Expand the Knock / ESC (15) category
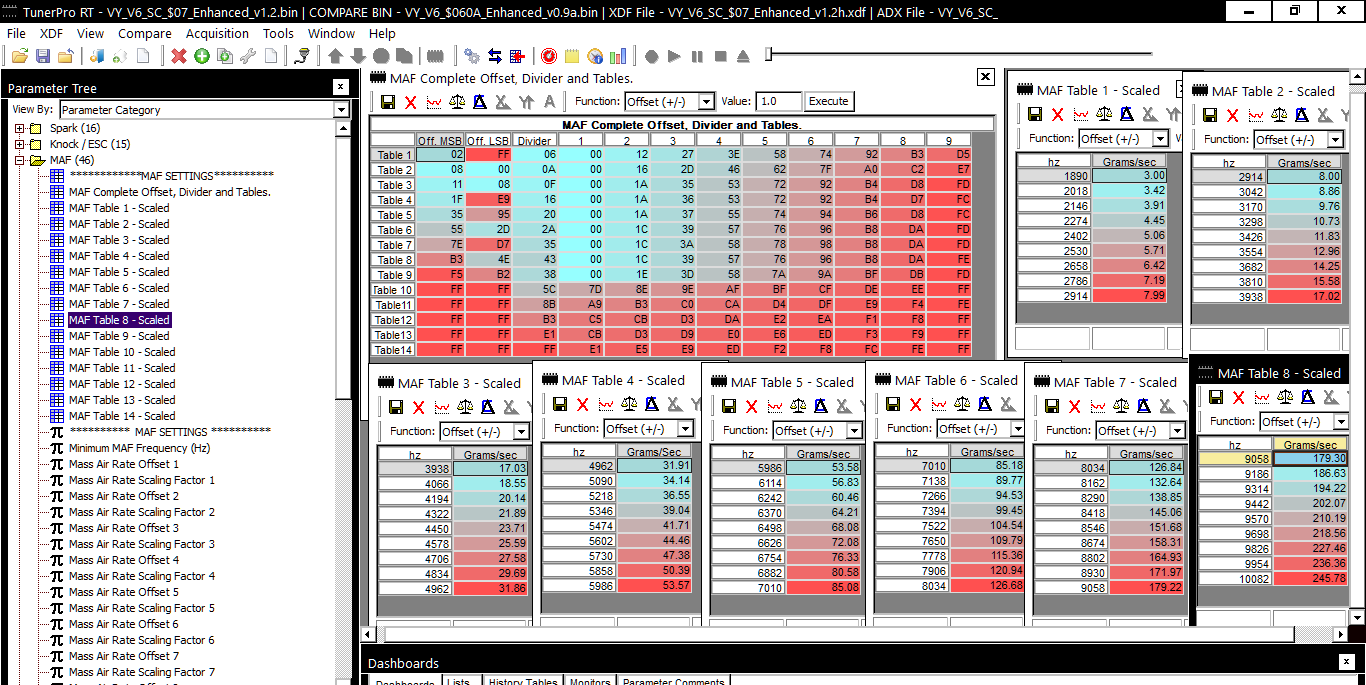This screenshot has width=1366, height=685. (x=20, y=144)
